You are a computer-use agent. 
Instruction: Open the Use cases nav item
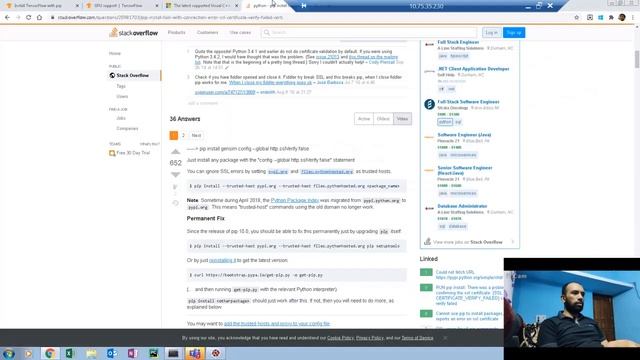pos(240,32)
